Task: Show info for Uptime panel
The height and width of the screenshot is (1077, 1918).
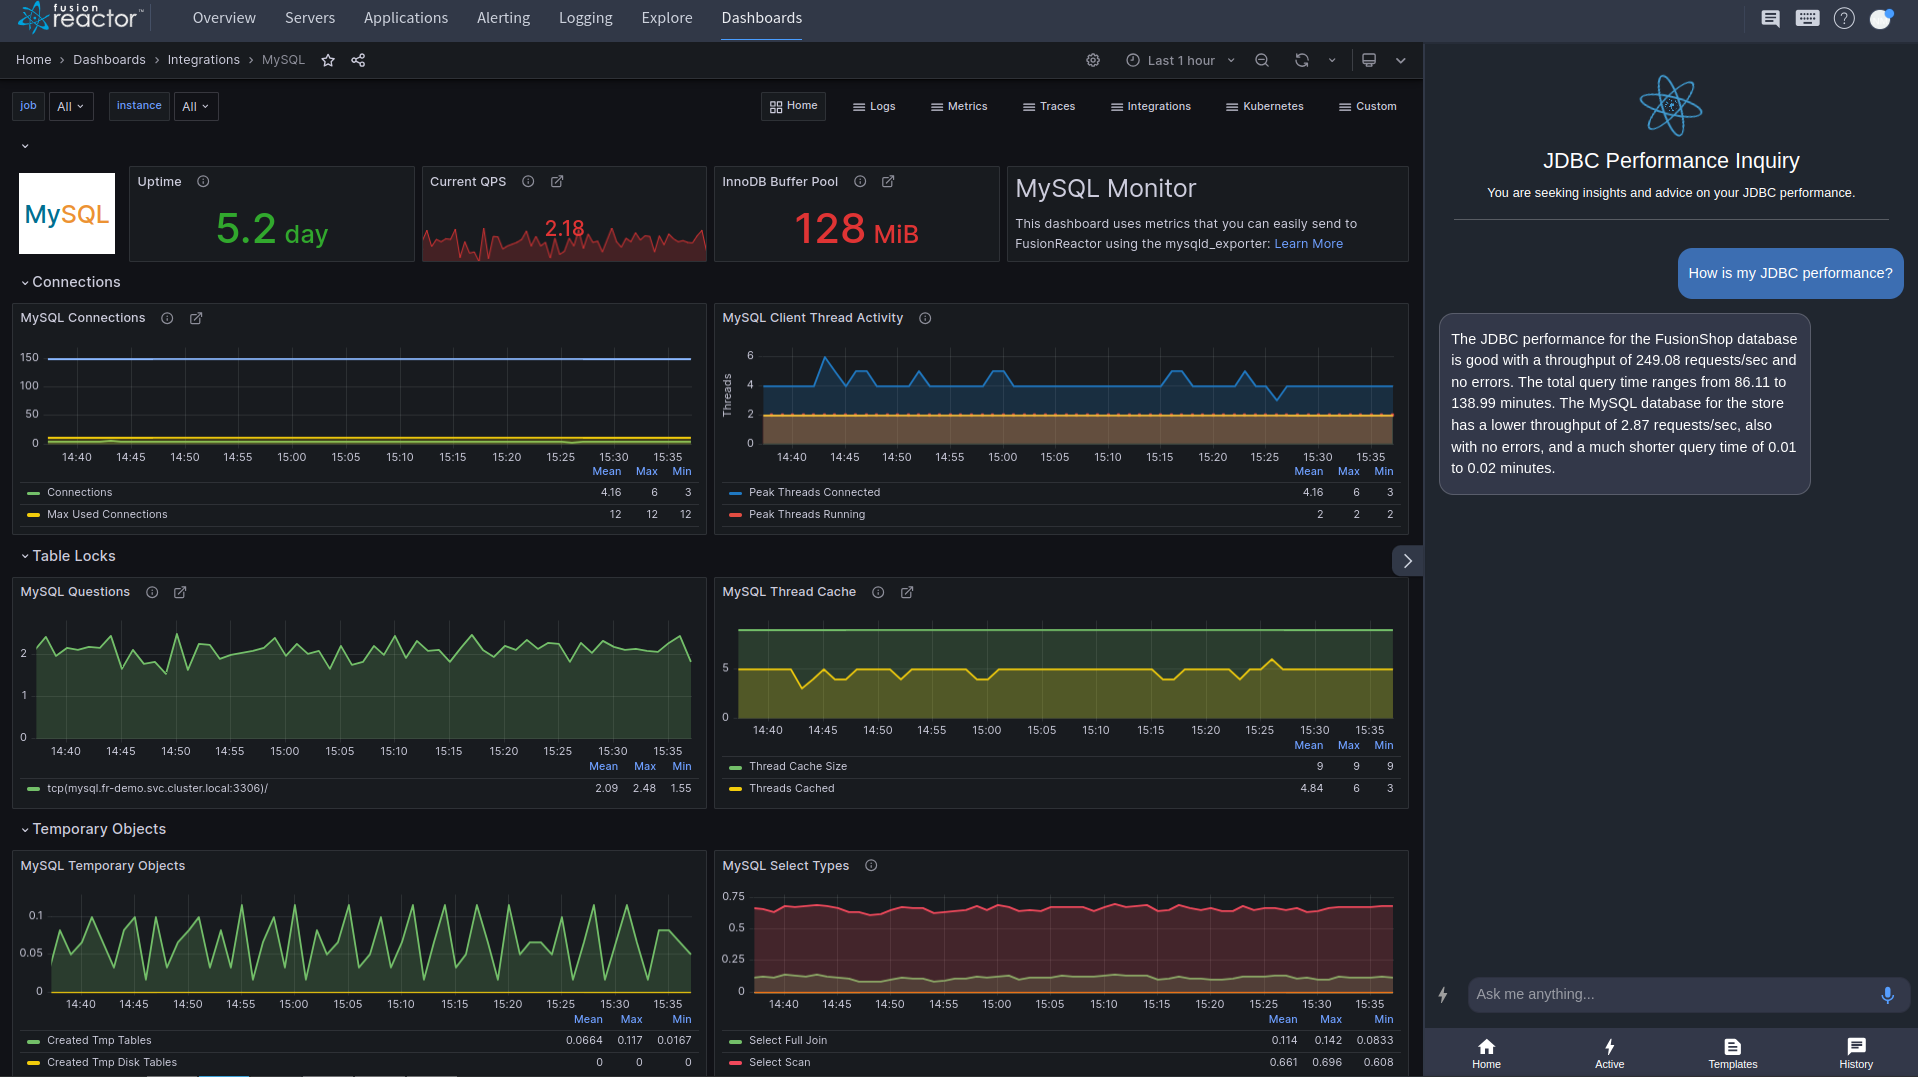Action: 203,181
